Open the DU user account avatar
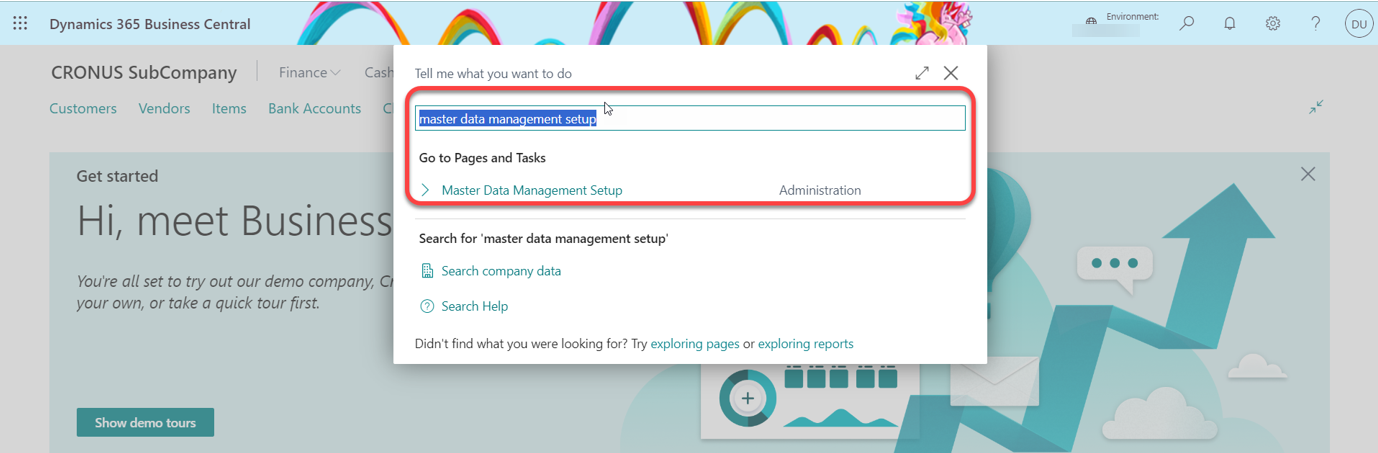The width and height of the screenshot is (1378, 453). tap(1359, 24)
